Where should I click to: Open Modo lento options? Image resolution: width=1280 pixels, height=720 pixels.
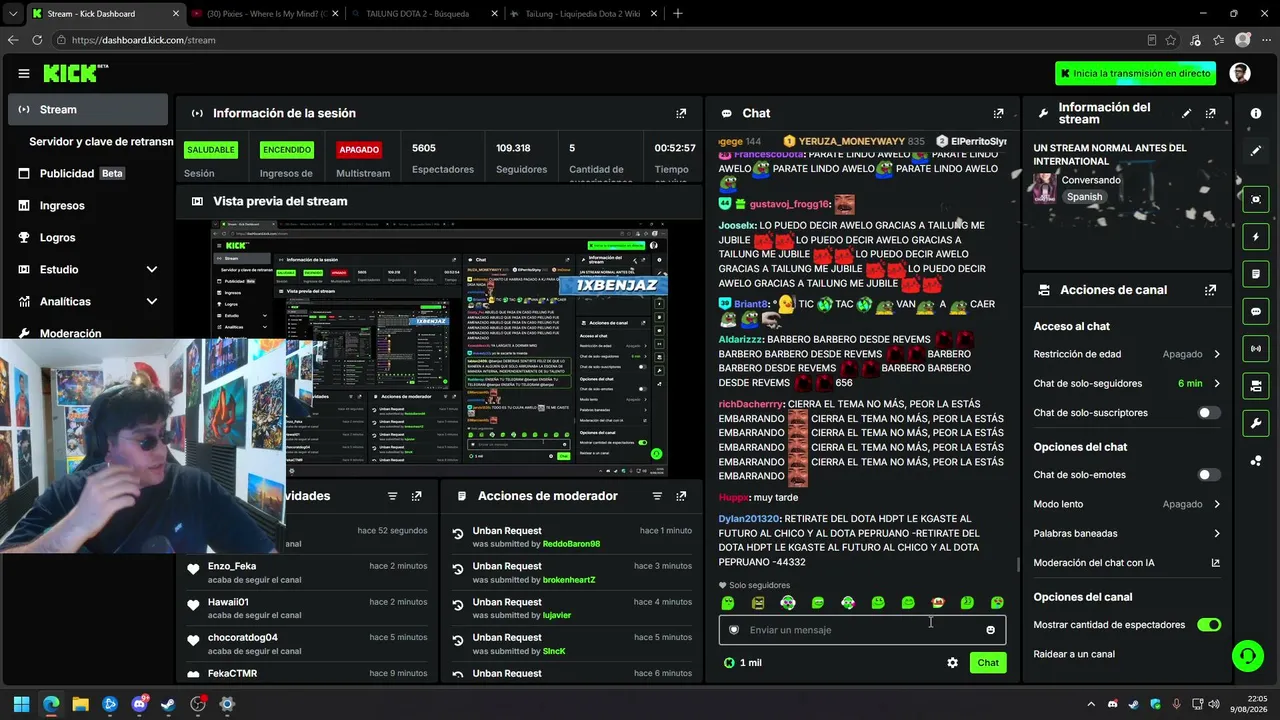coord(1127,504)
